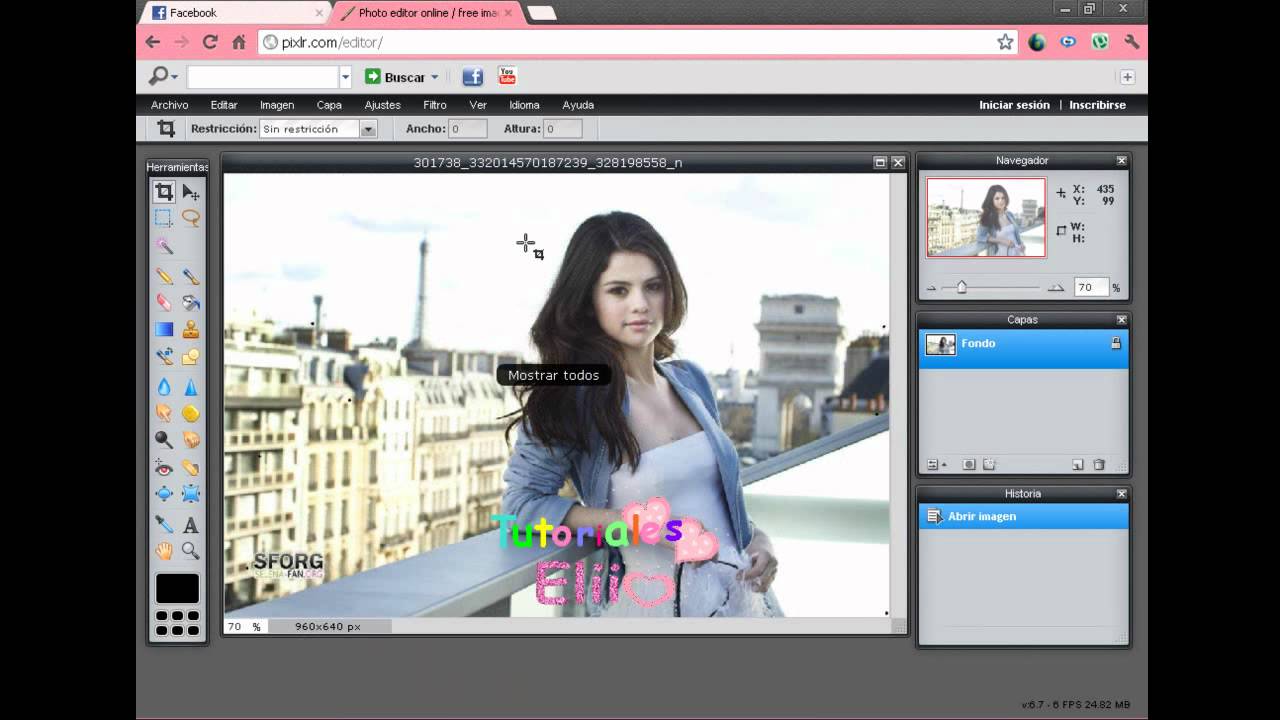1280x720 pixels.
Task: Select the Abrir imagen history entry
Action: pyautogui.click(x=1023, y=516)
